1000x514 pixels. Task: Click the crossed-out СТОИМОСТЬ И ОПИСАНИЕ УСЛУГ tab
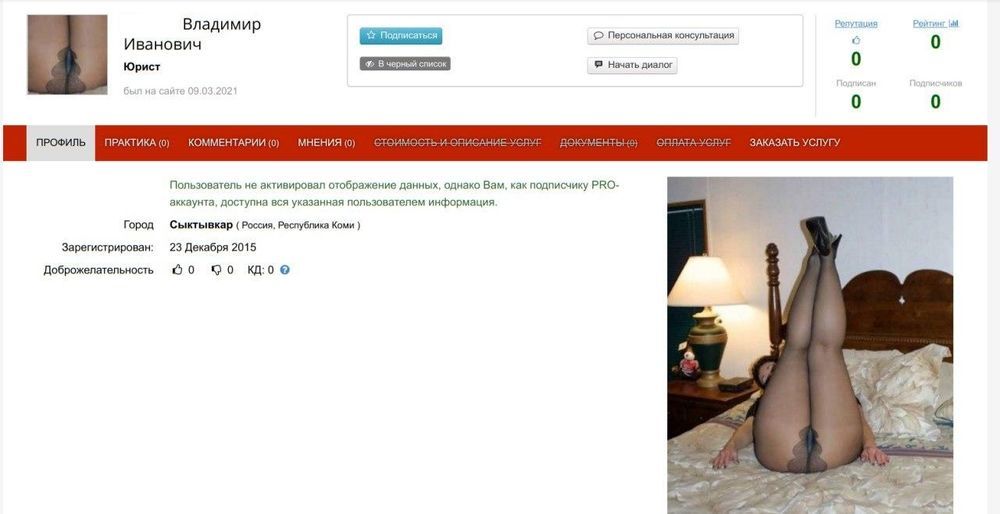(x=457, y=143)
